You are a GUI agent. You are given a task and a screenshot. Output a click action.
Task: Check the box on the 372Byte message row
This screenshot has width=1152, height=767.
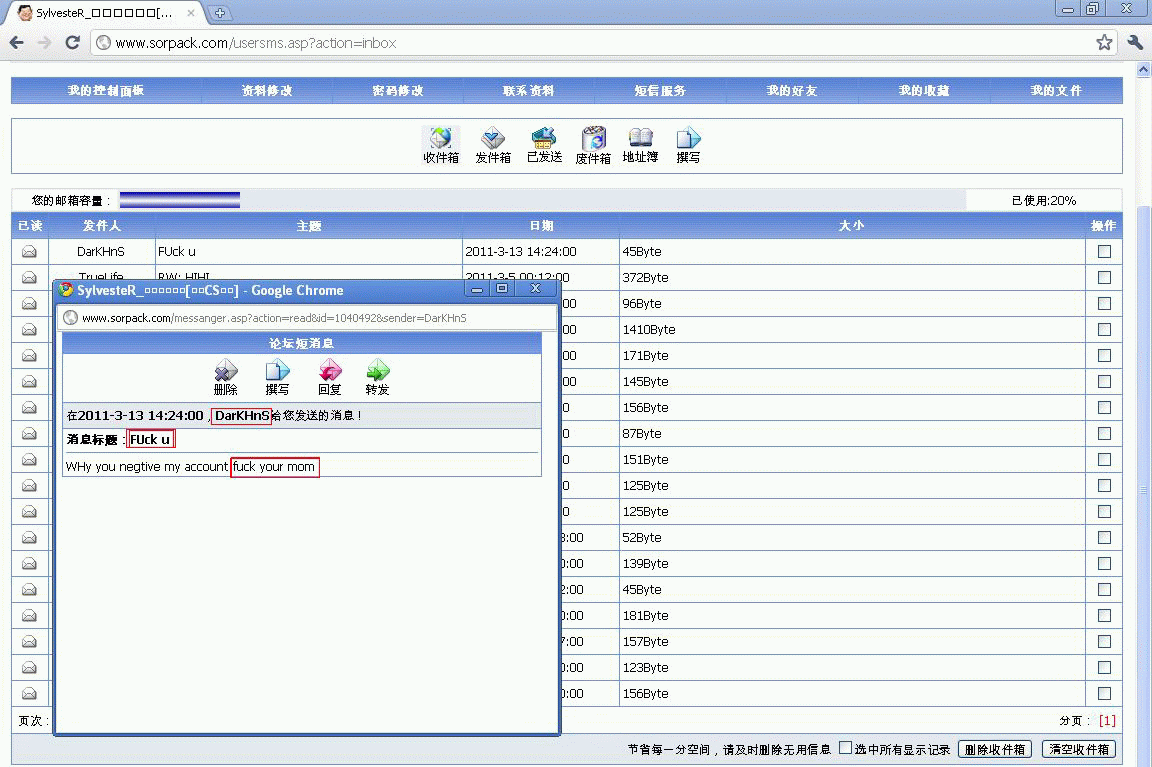[1104, 278]
